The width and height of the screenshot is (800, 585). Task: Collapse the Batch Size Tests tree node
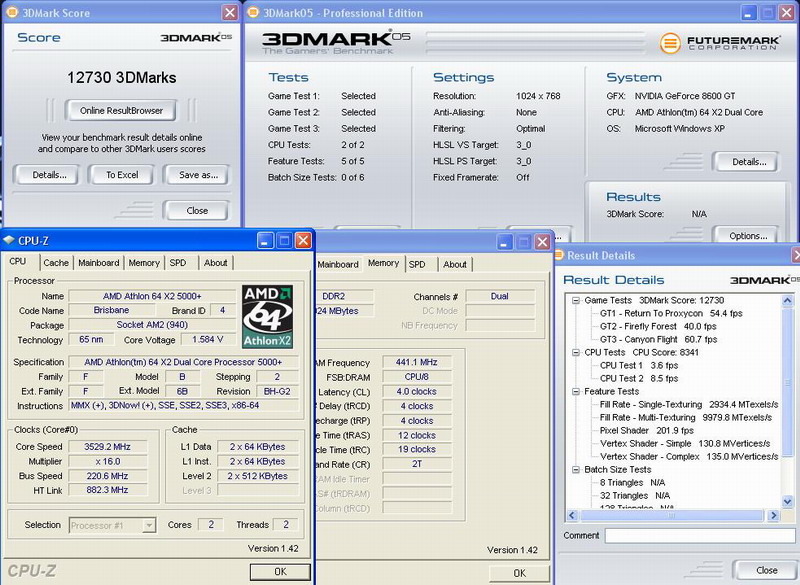click(576, 470)
